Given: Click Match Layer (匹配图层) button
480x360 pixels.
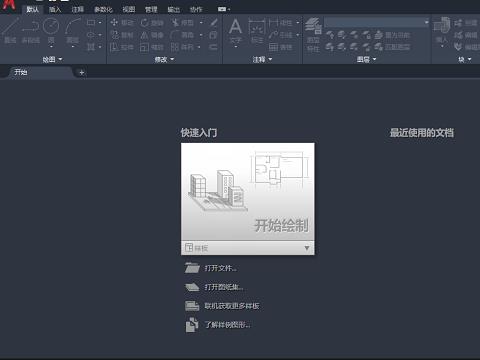Looking at the screenshot, I should tap(392, 47).
